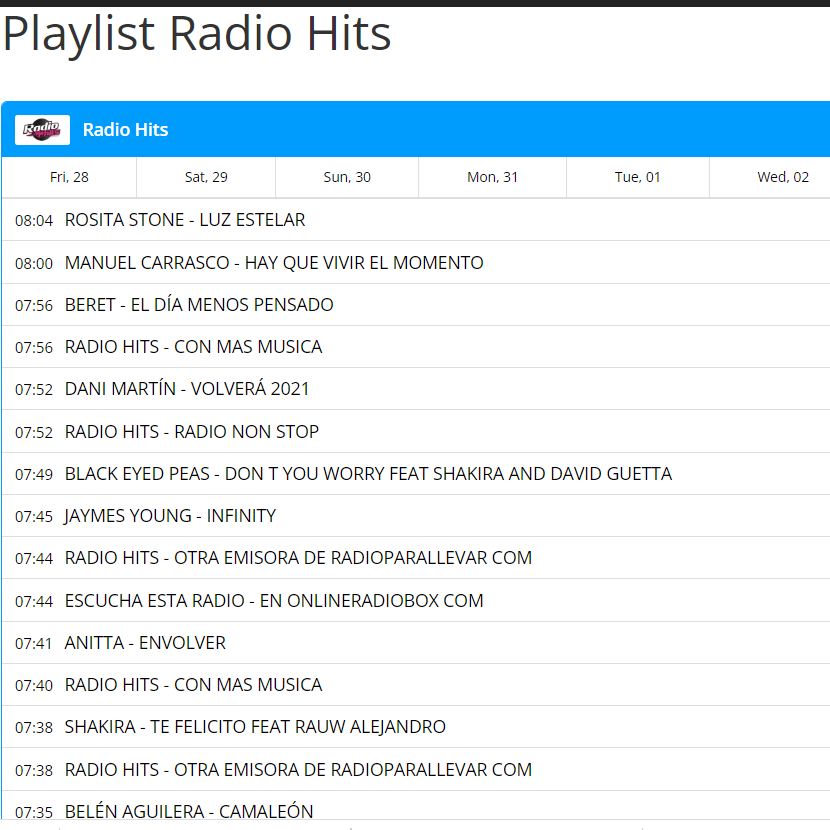Select the Sat, 29 day tab

point(206,177)
